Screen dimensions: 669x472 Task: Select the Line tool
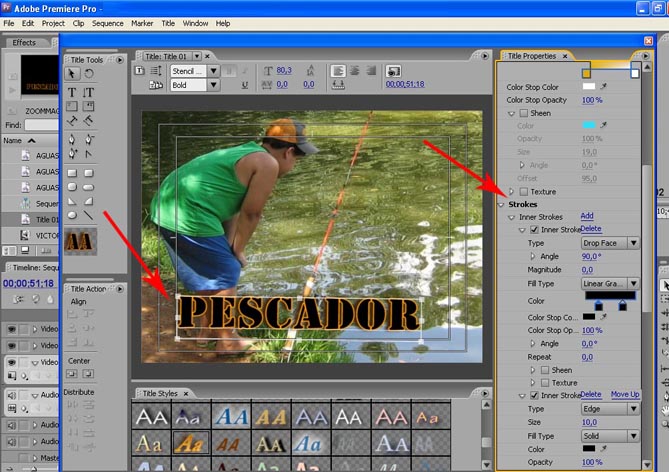[x=88, y=215]
